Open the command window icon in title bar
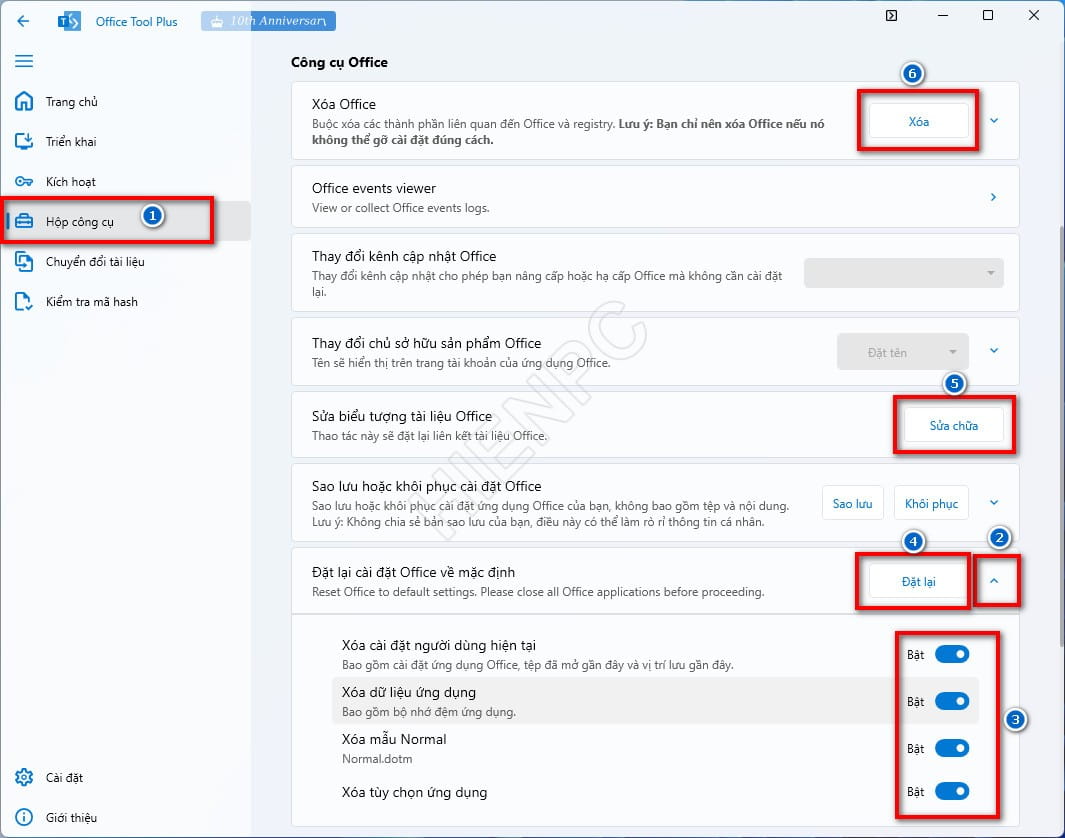The width and height of the screenshot is (1065, 838). coord(891,15)
